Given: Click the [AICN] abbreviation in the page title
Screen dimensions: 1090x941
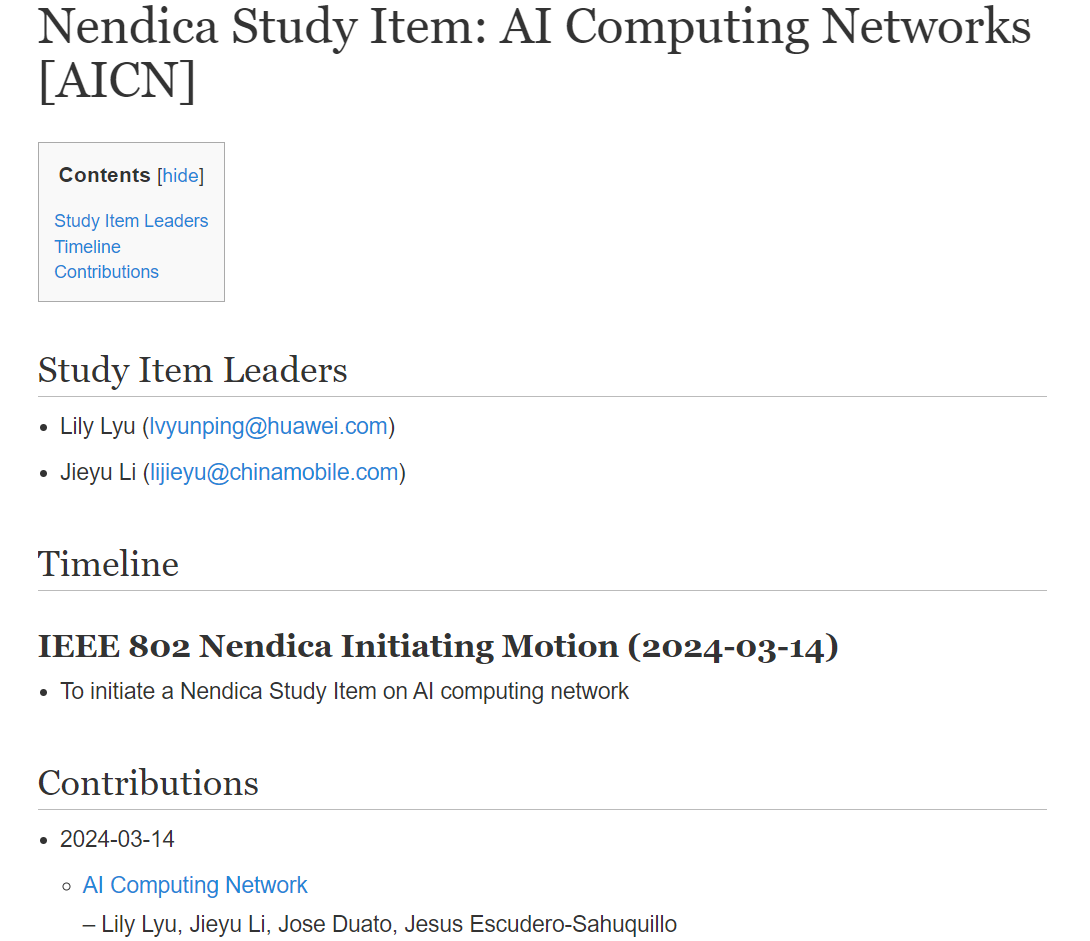Looking at the screenshot, I should click(x=117, y=81).
